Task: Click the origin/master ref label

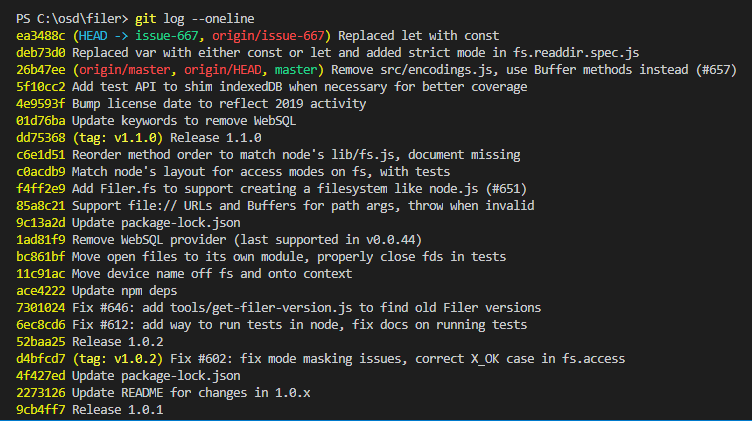Action: 124,69
